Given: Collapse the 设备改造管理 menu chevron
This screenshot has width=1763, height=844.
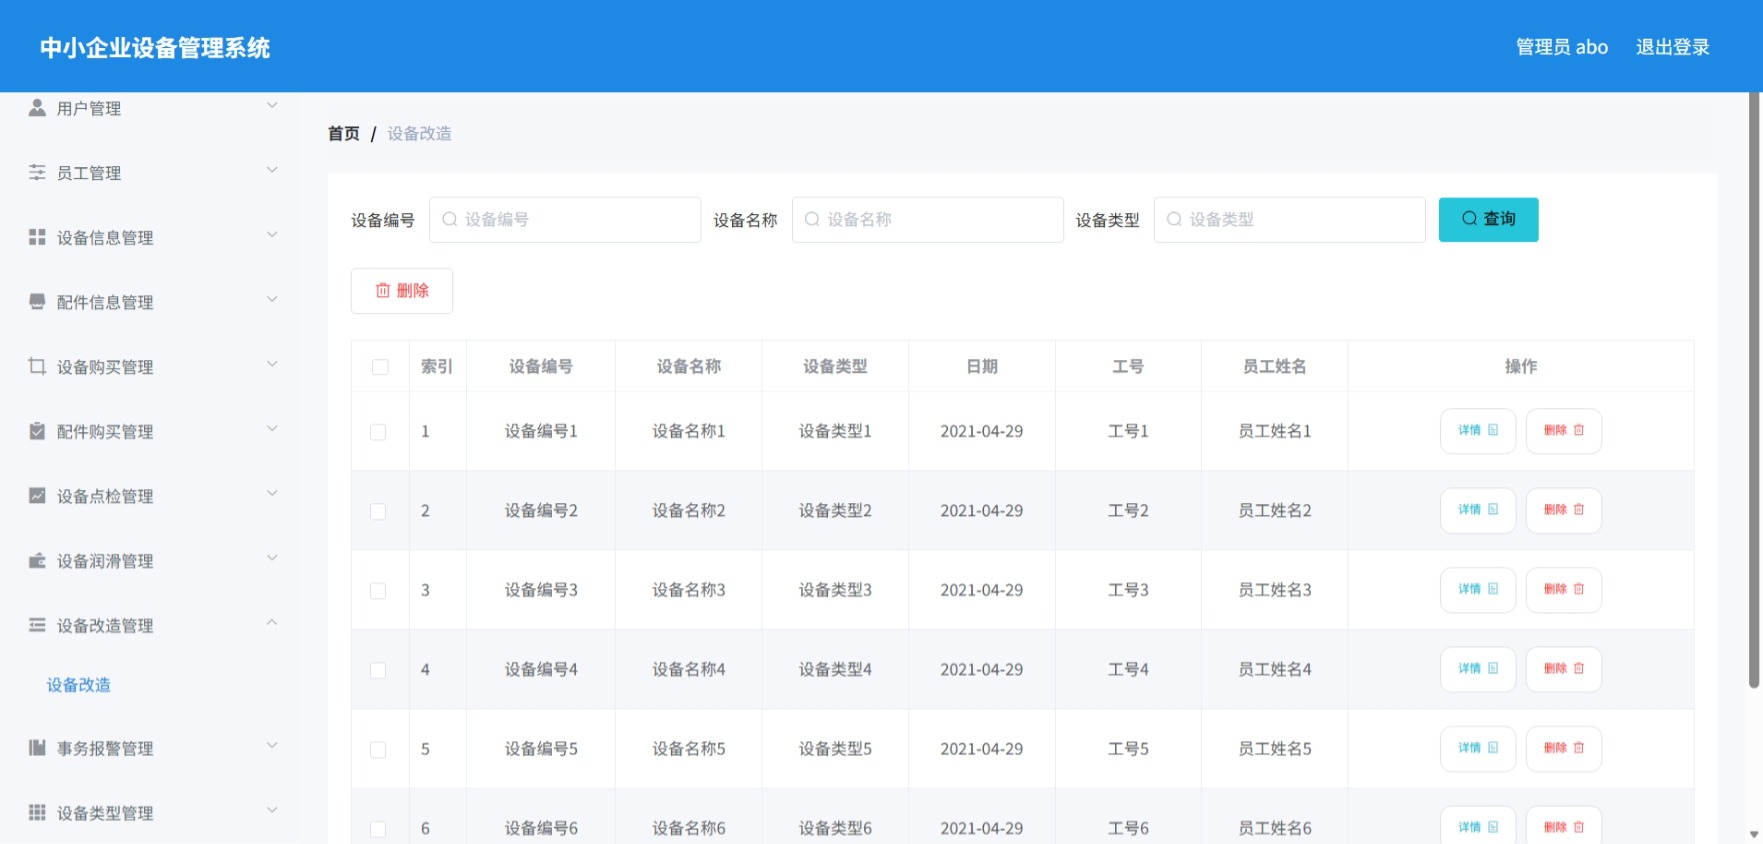Looking at the screenshot, I should click(x=272, y=623).
